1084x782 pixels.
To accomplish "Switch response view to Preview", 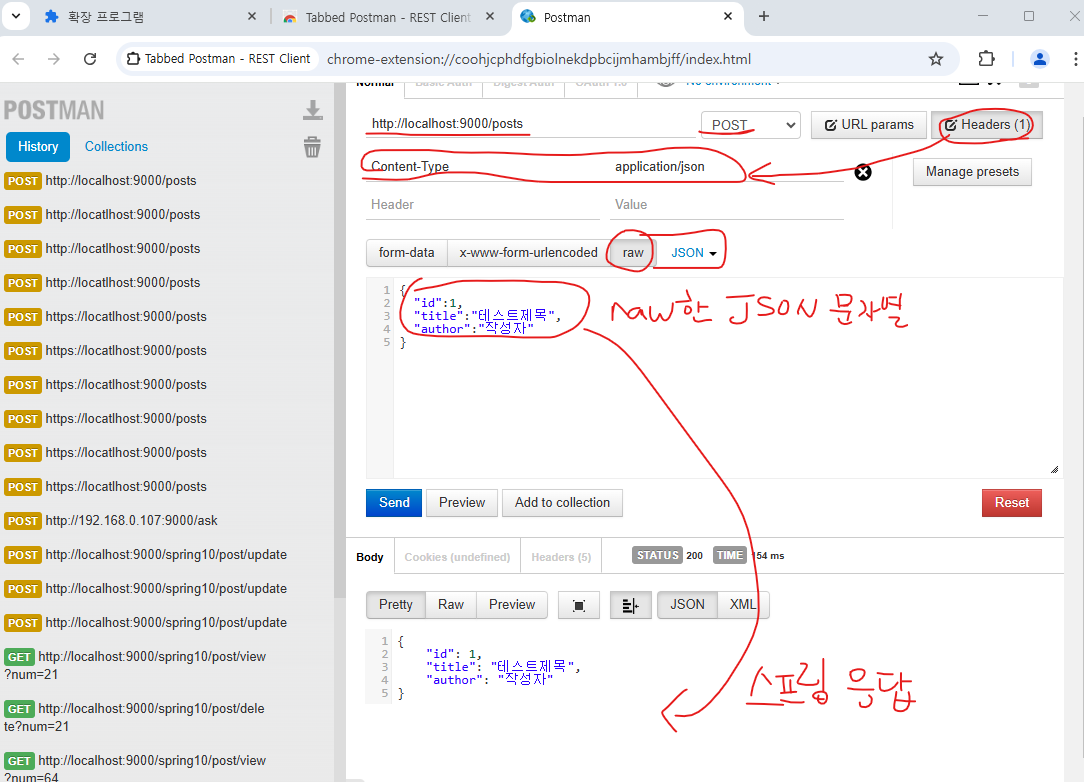I will [512, 605].
